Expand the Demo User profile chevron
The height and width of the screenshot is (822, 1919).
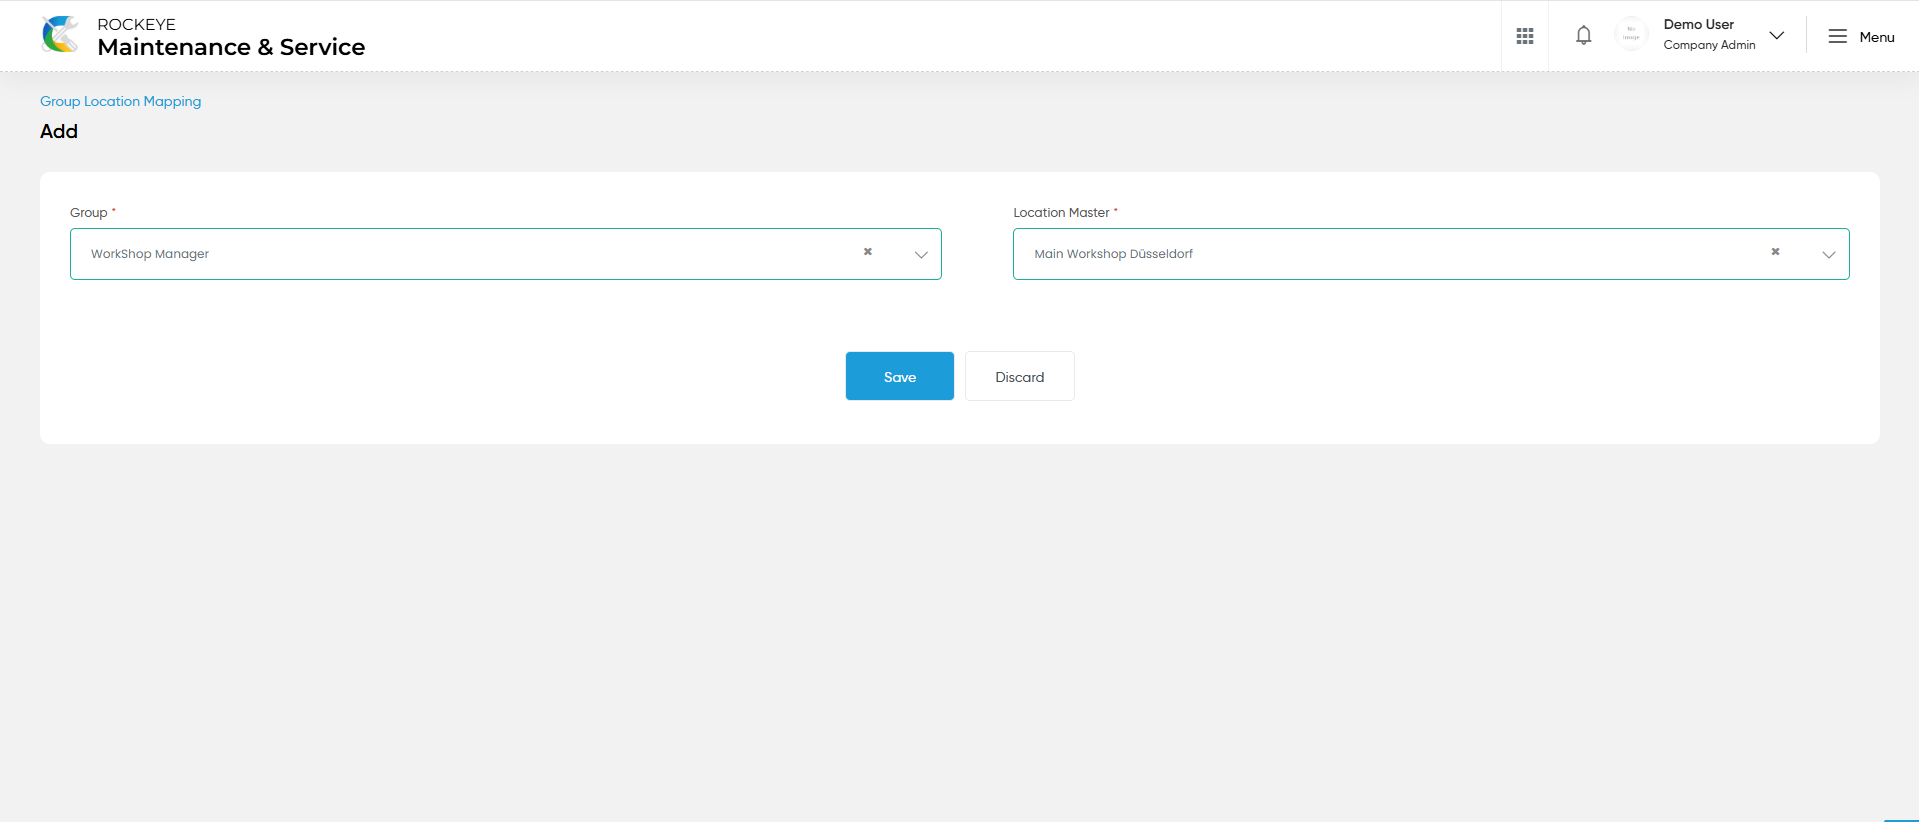click(x=1777, y=36)
